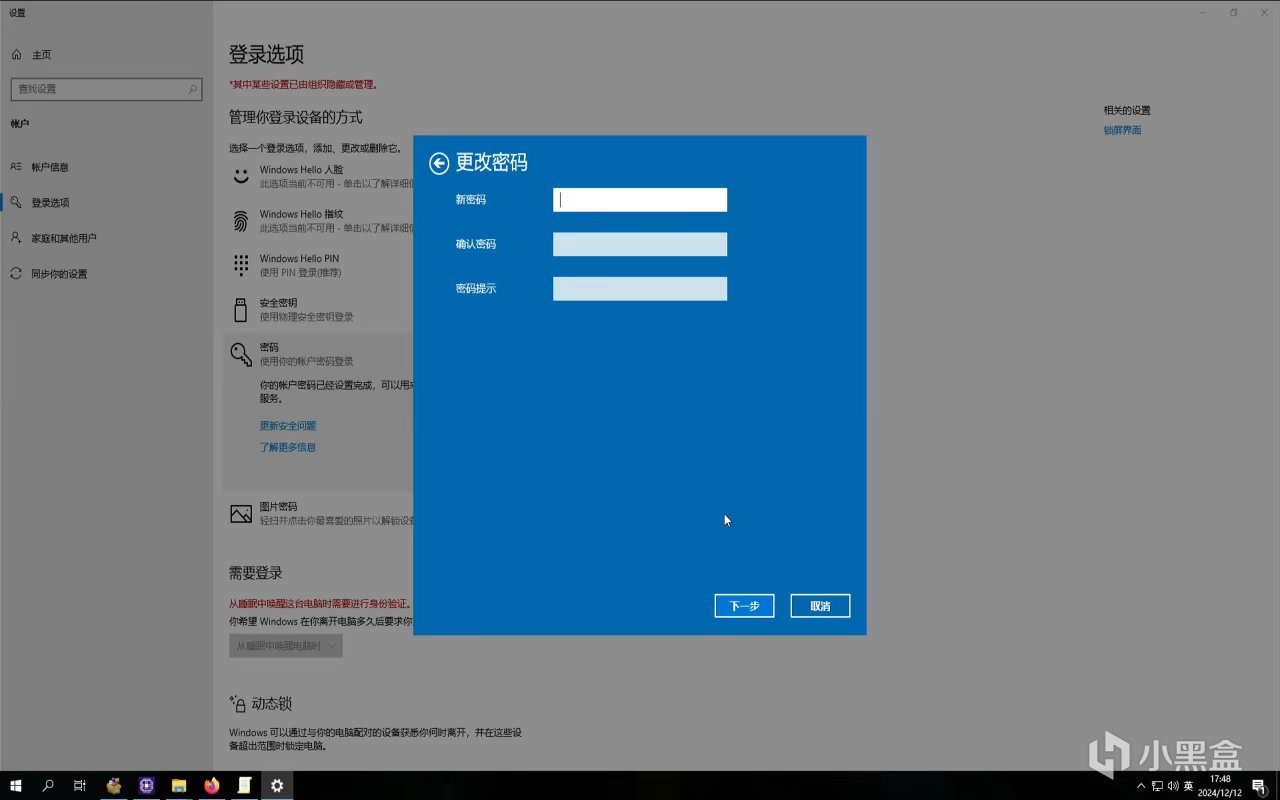
Task: Click the 帐户 sidebar section label
Action: tap(20, 124)
